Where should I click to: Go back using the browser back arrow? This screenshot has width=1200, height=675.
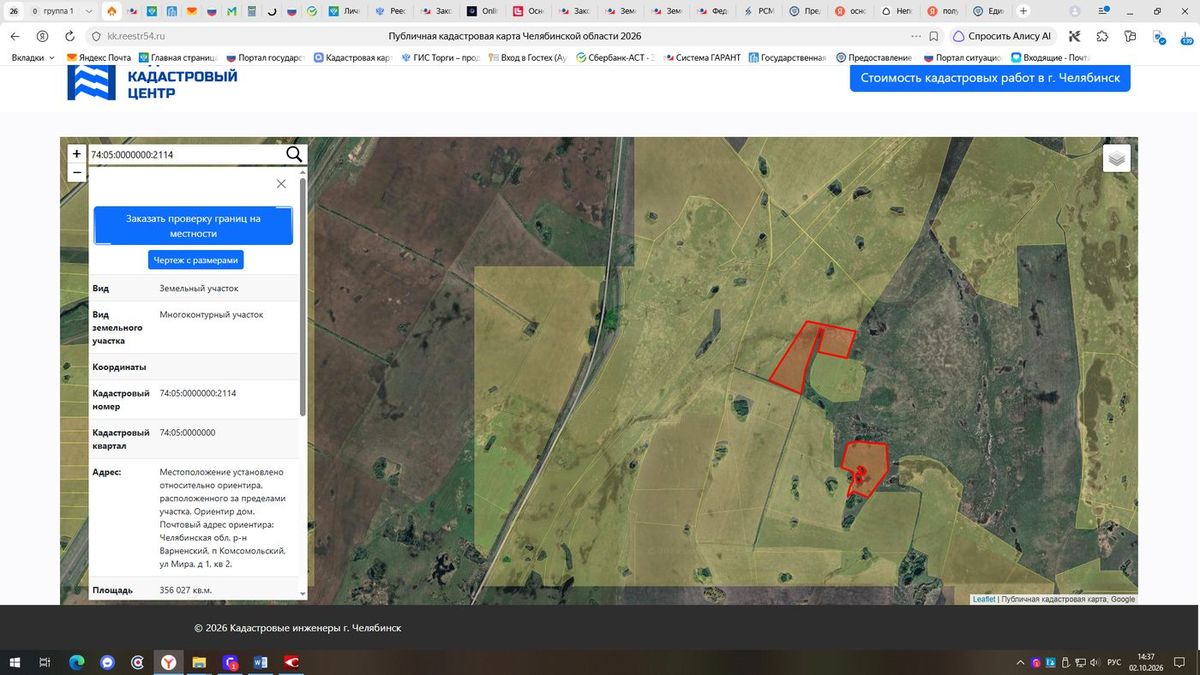point(16,36)
